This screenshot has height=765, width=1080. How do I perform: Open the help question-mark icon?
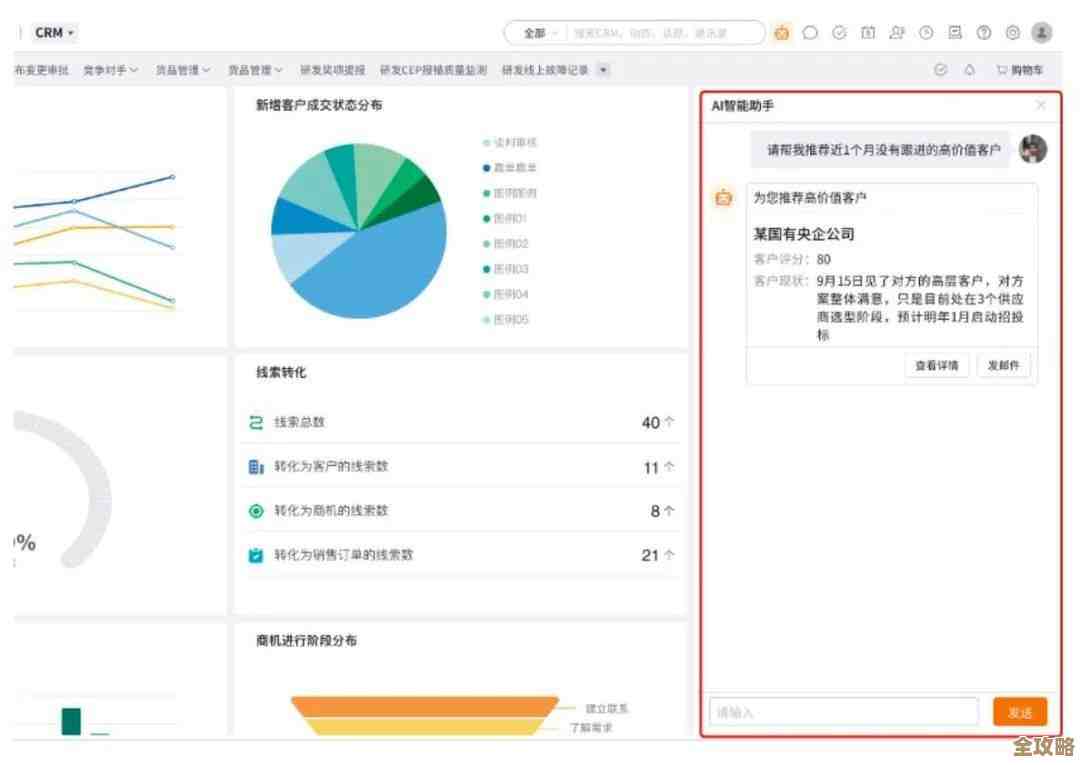click(x=984, y=32)
